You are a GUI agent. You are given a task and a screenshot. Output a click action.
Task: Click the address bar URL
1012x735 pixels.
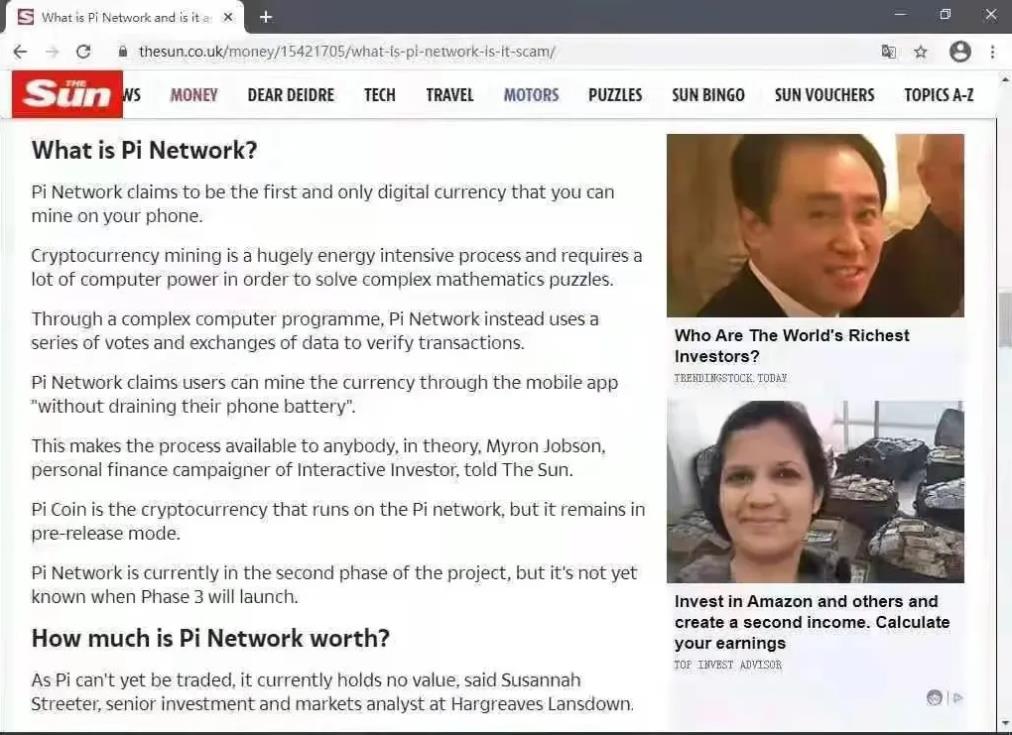[x=347, y=52]
